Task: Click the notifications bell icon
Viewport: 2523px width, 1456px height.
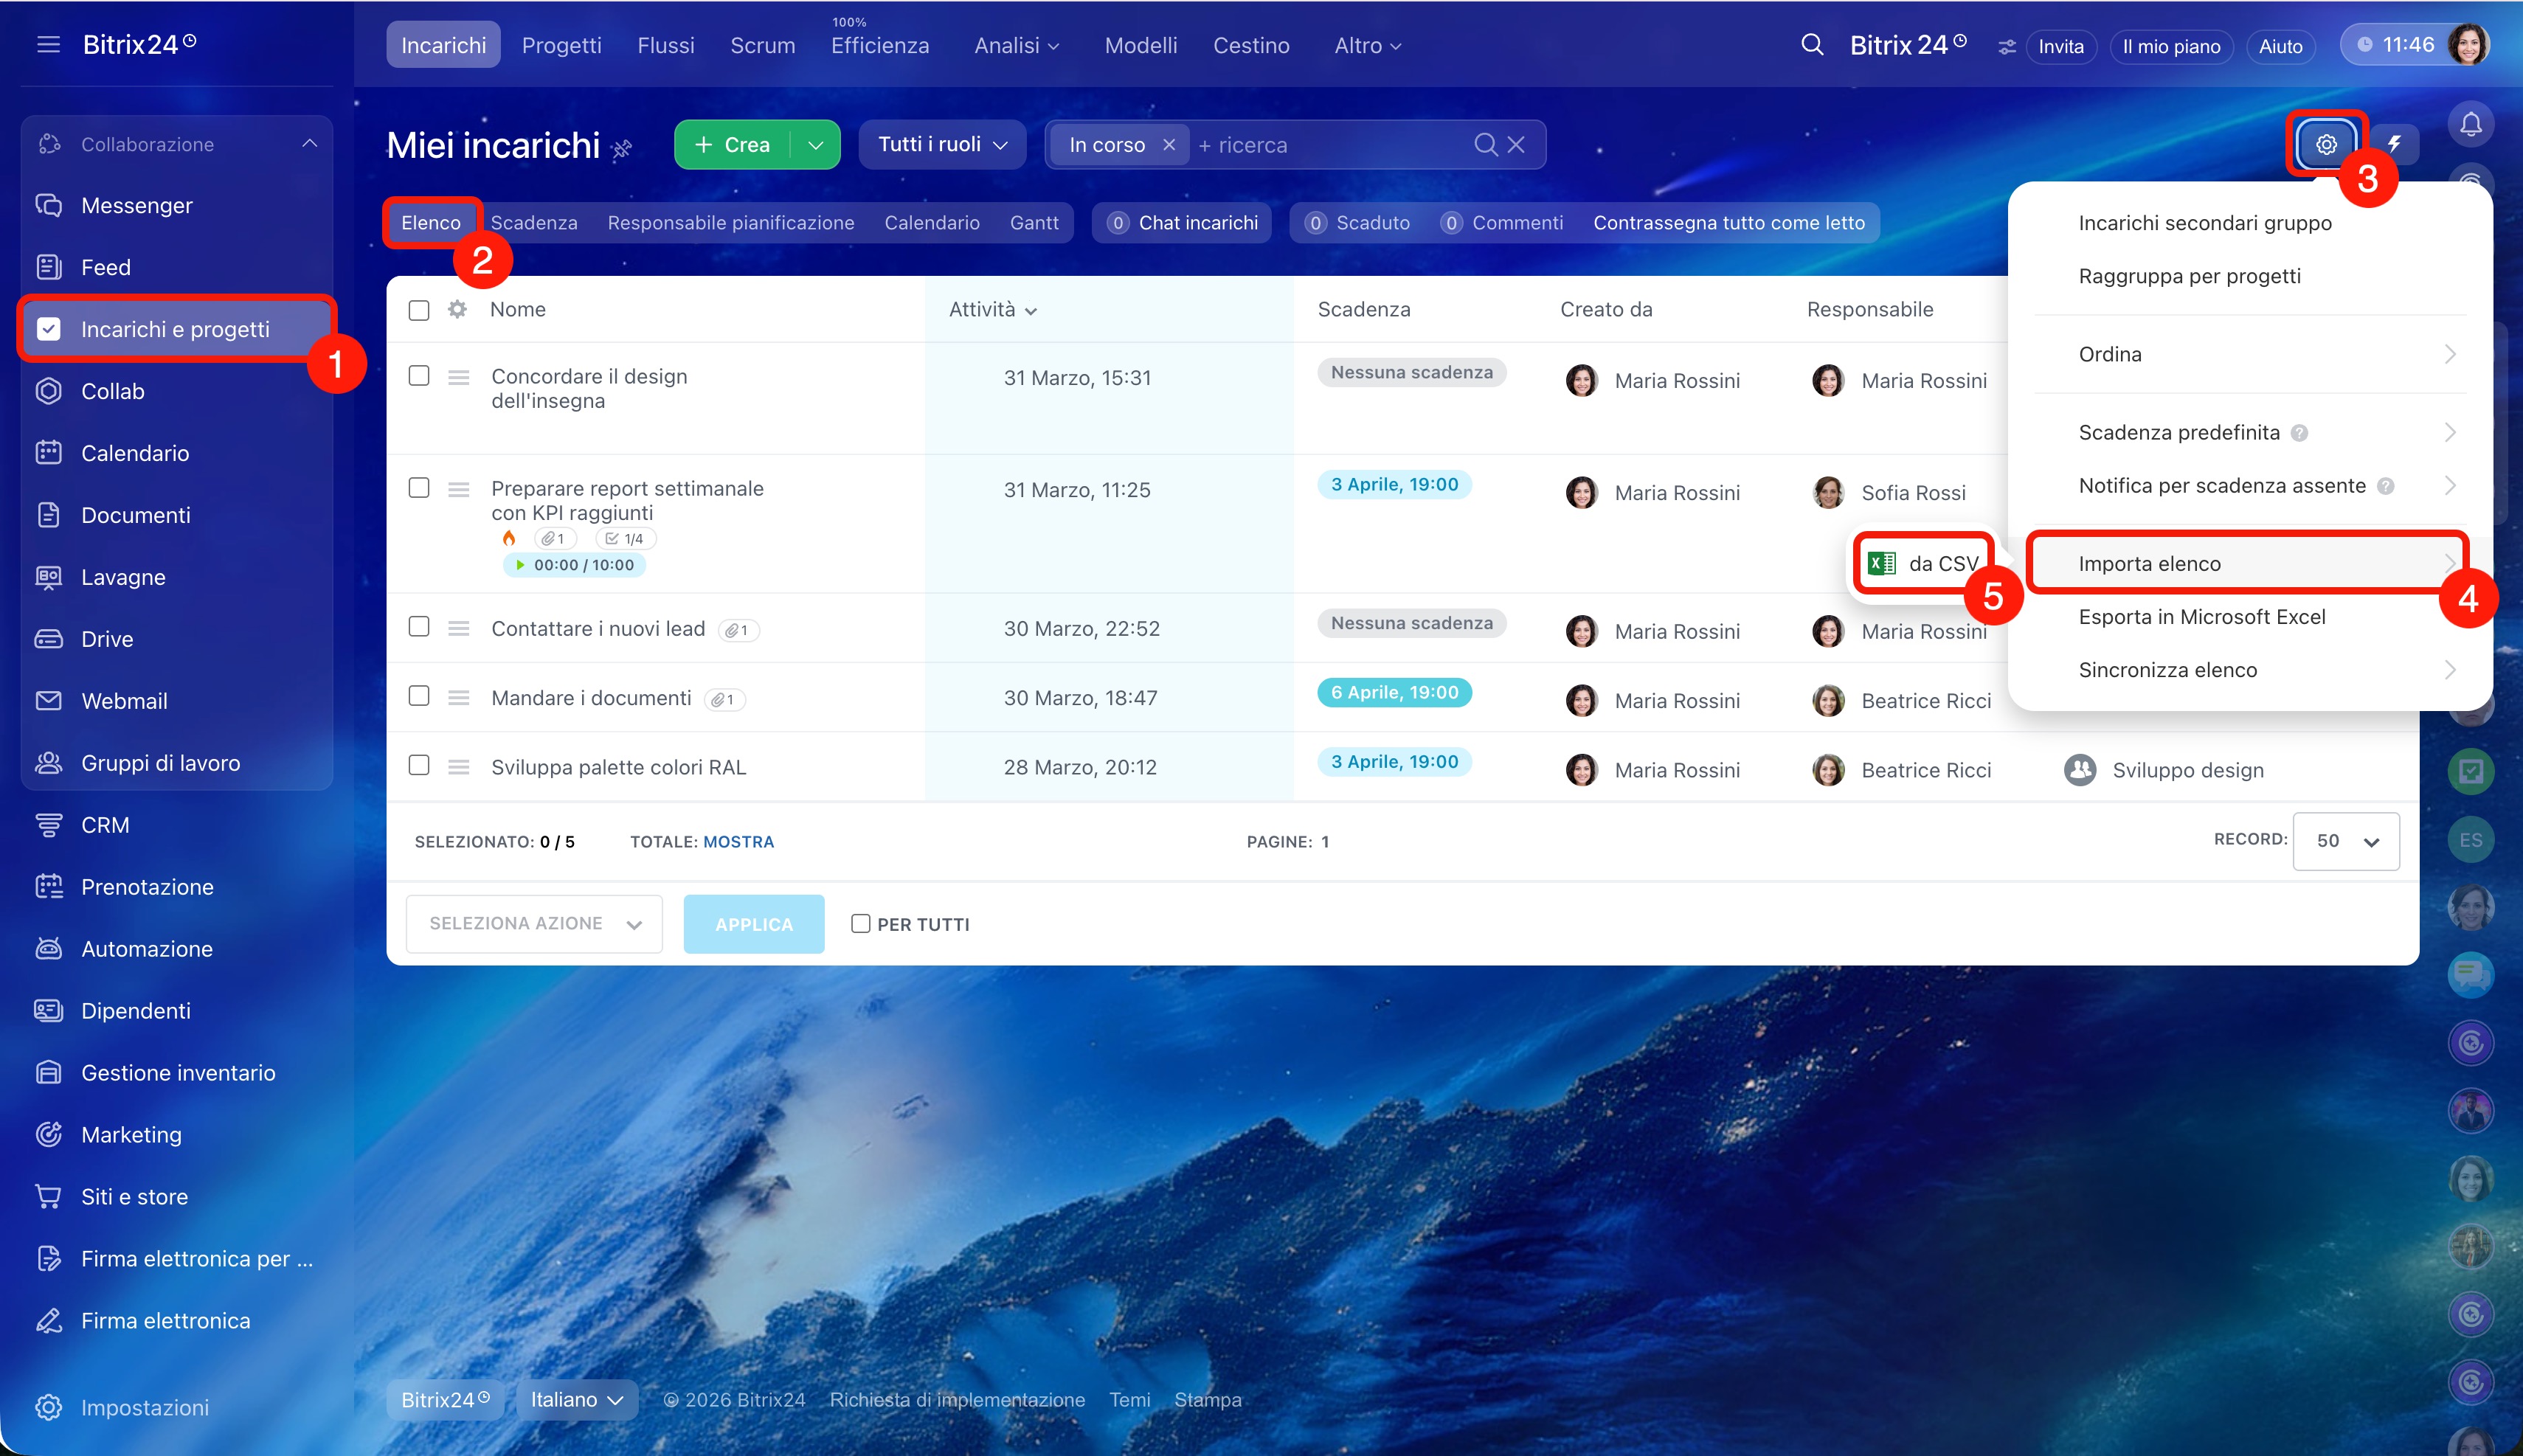Action: coord(2470,125)
